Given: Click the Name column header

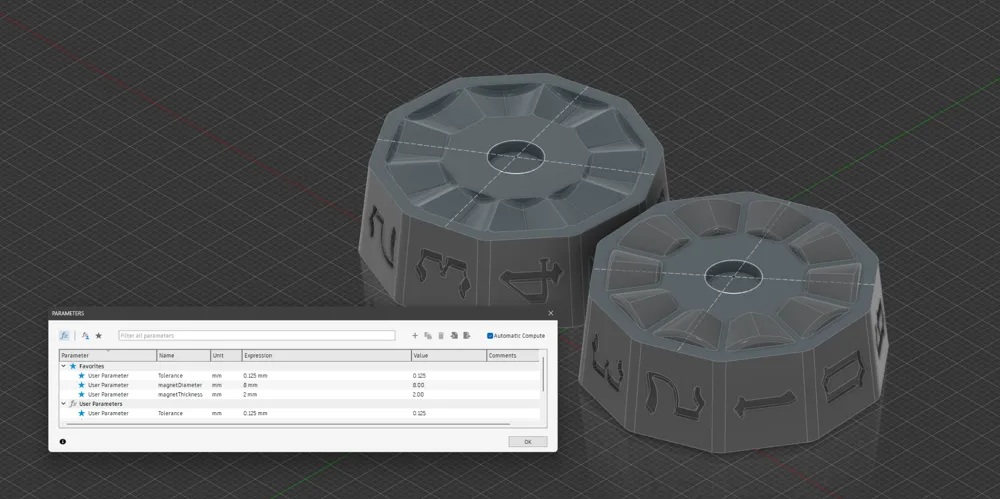Looking at the screenshot, I should tap(182, 355).
